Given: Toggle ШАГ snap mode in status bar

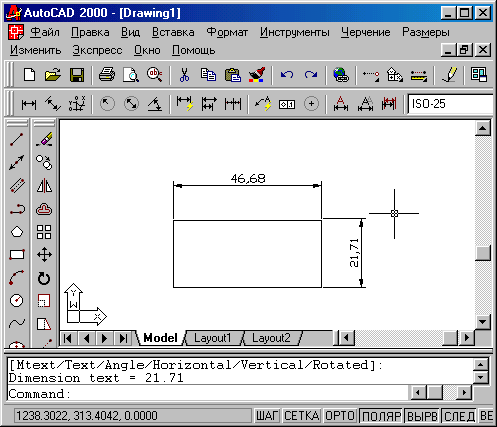Looking at the screenshot, I should point(267,416).
